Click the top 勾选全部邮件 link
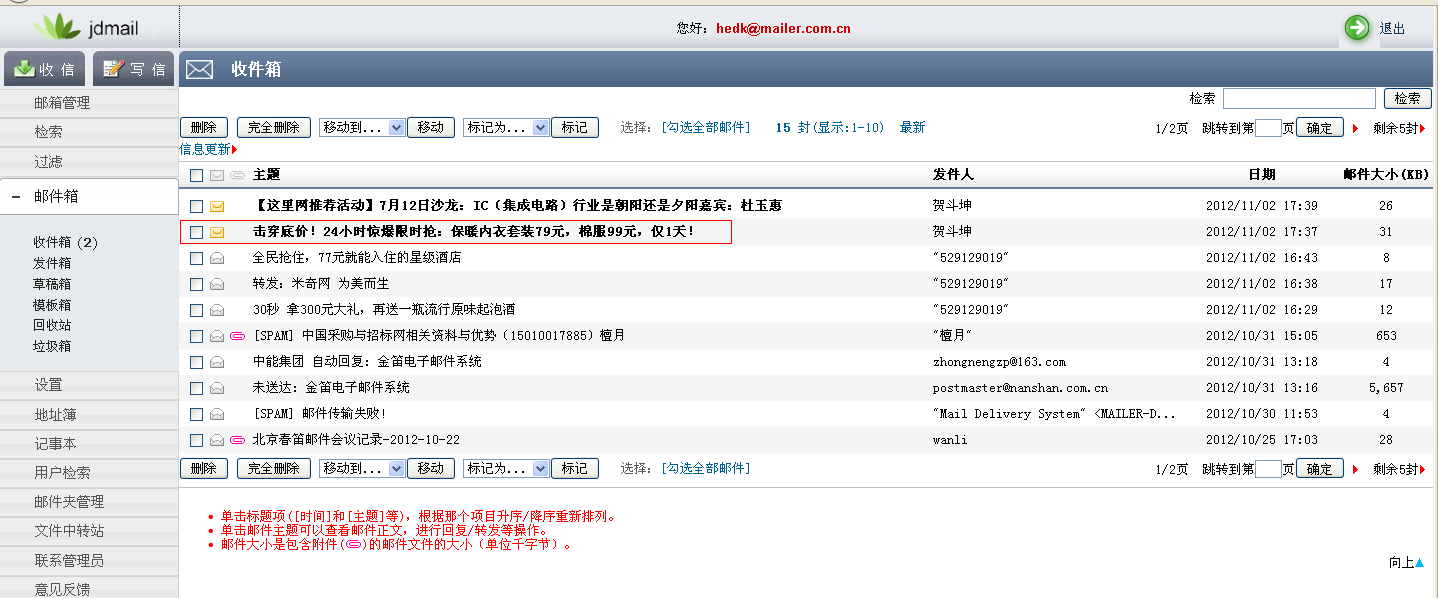Image resolution: width=1438 pixels, height=598 pixels. (x=705, y=128)
